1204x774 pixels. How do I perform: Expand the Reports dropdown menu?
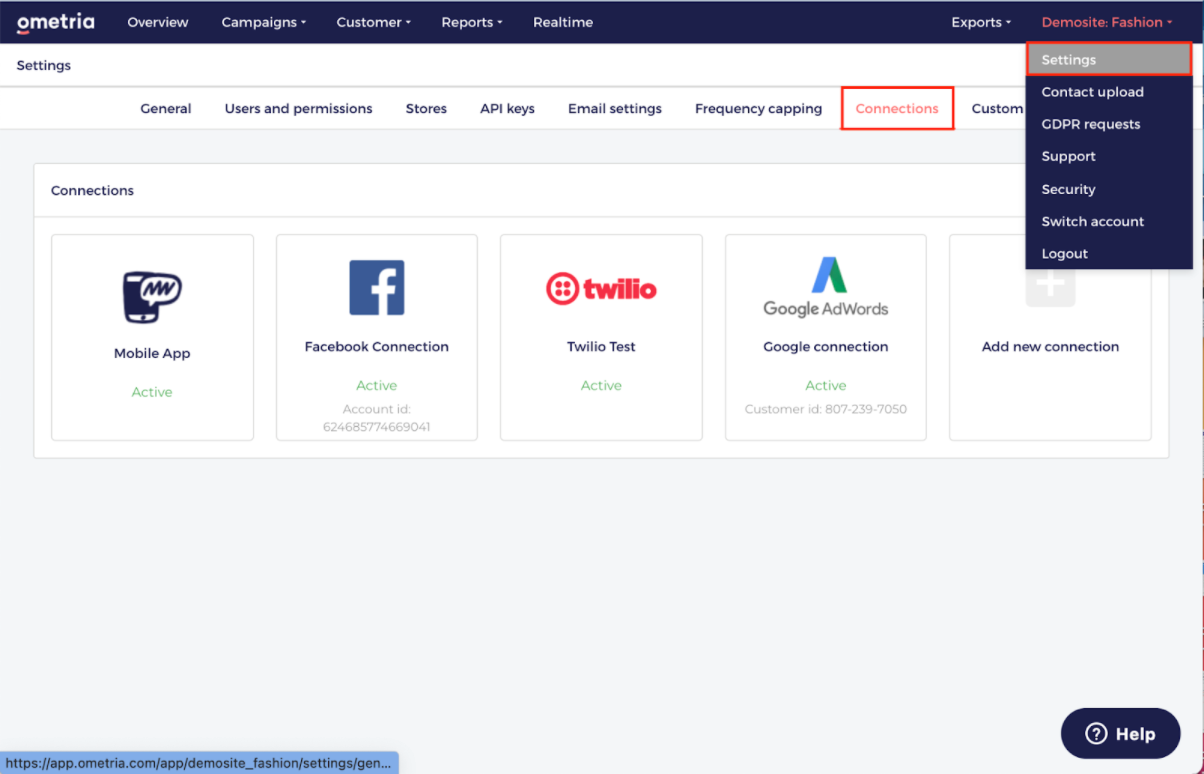pyautogui.click(x=472, y=22)
